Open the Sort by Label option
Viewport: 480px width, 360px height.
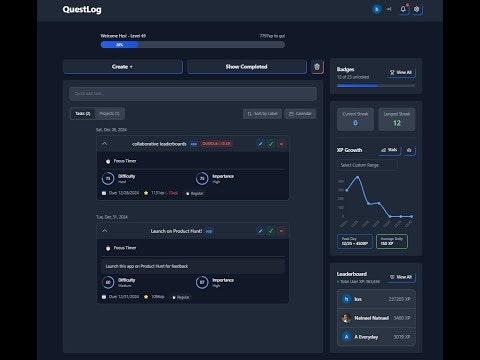tap(262, 114)
